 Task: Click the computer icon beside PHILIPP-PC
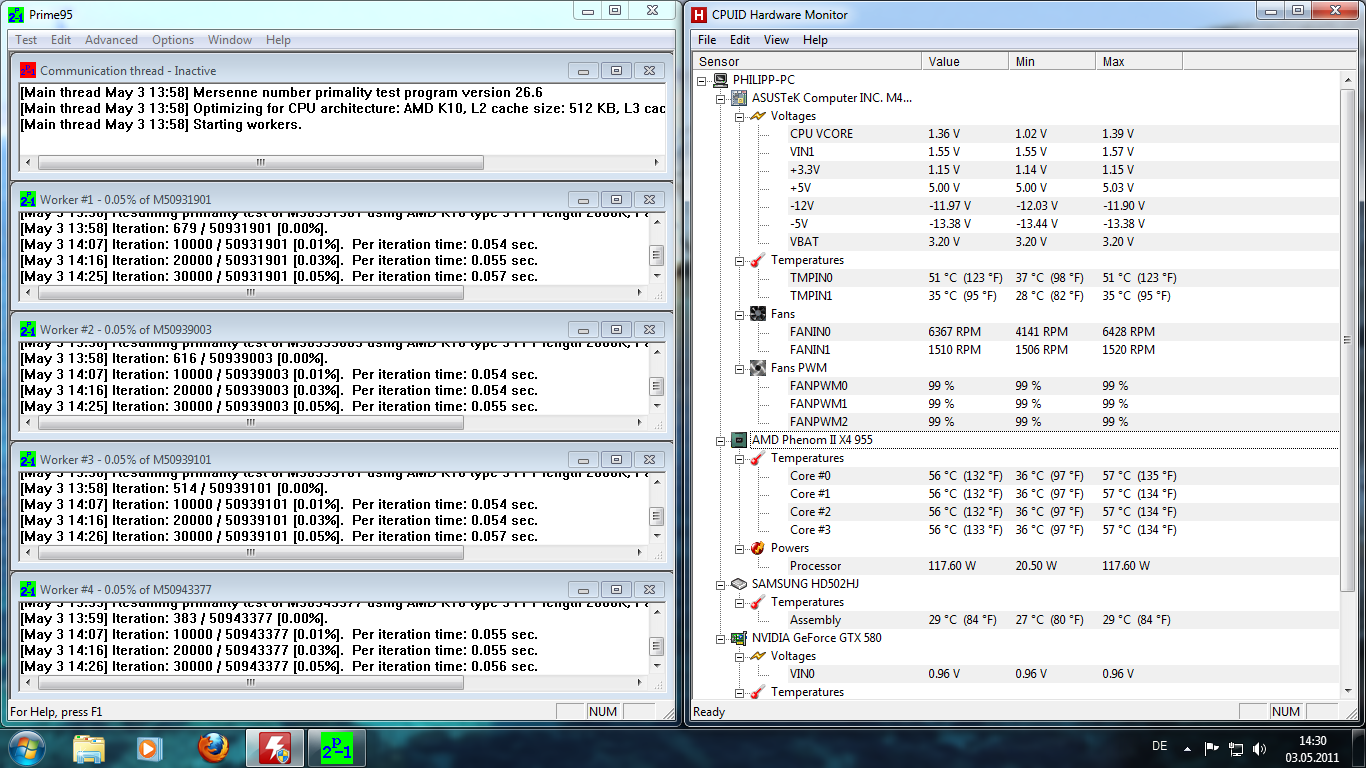pyautogui.click(x=721, y=80)
